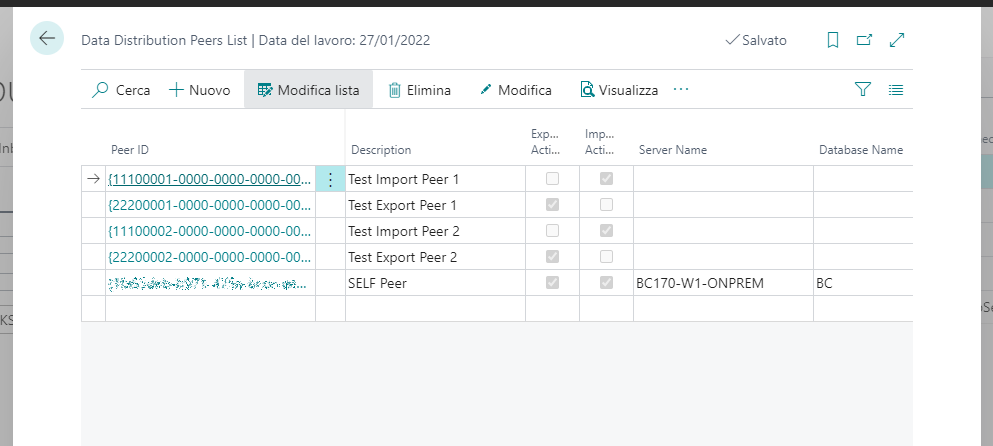Expand the page to full width
993x446 pixels.
(x=897, y=40)
